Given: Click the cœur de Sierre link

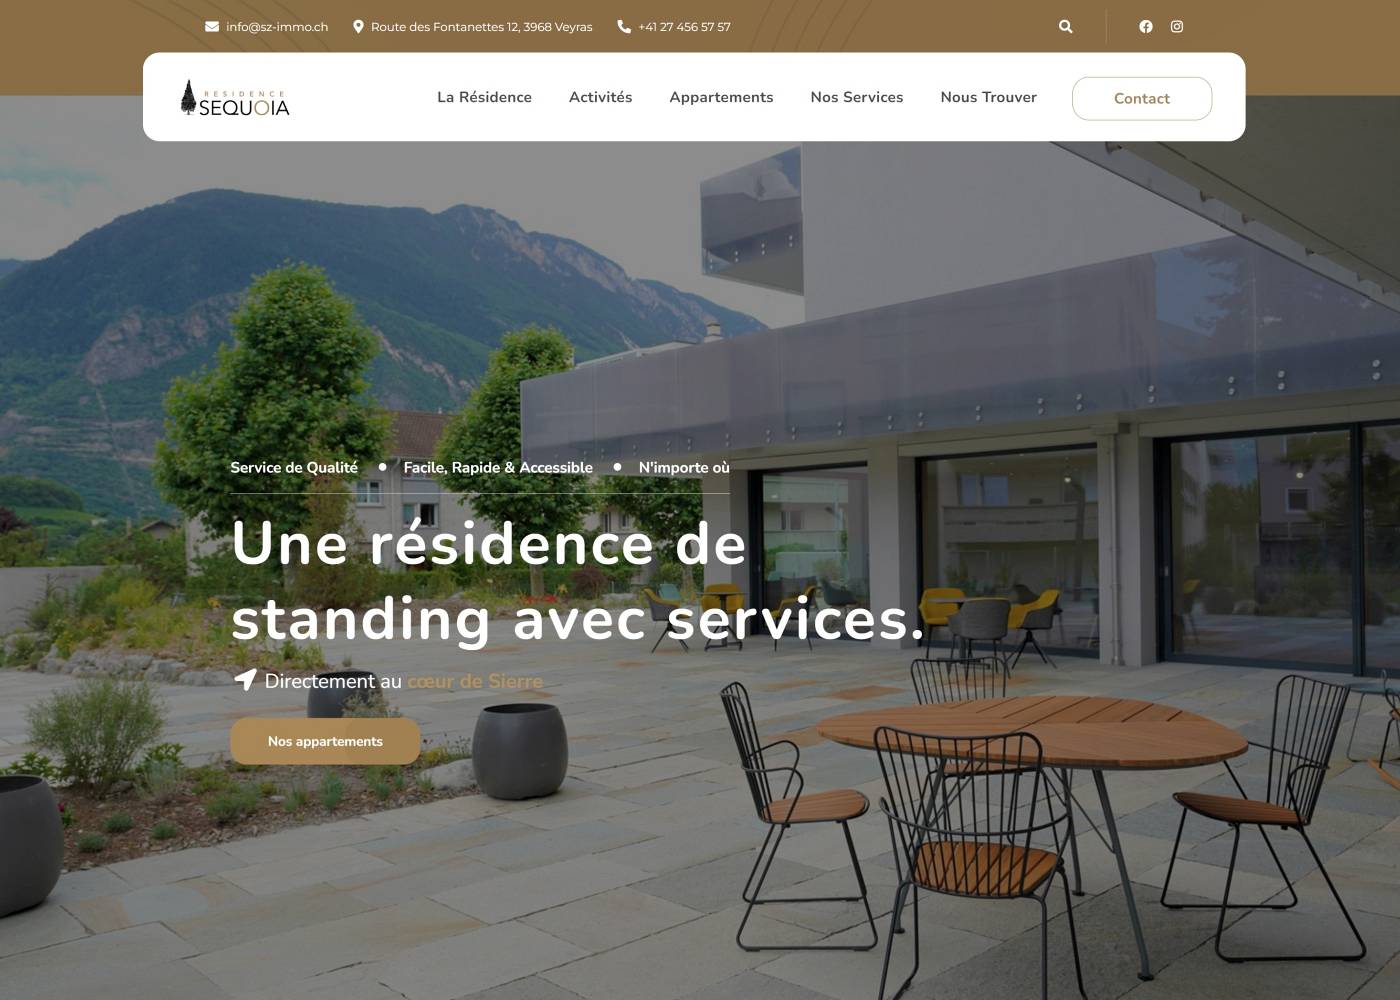Looking at the screenshot, I should point(475,681).
